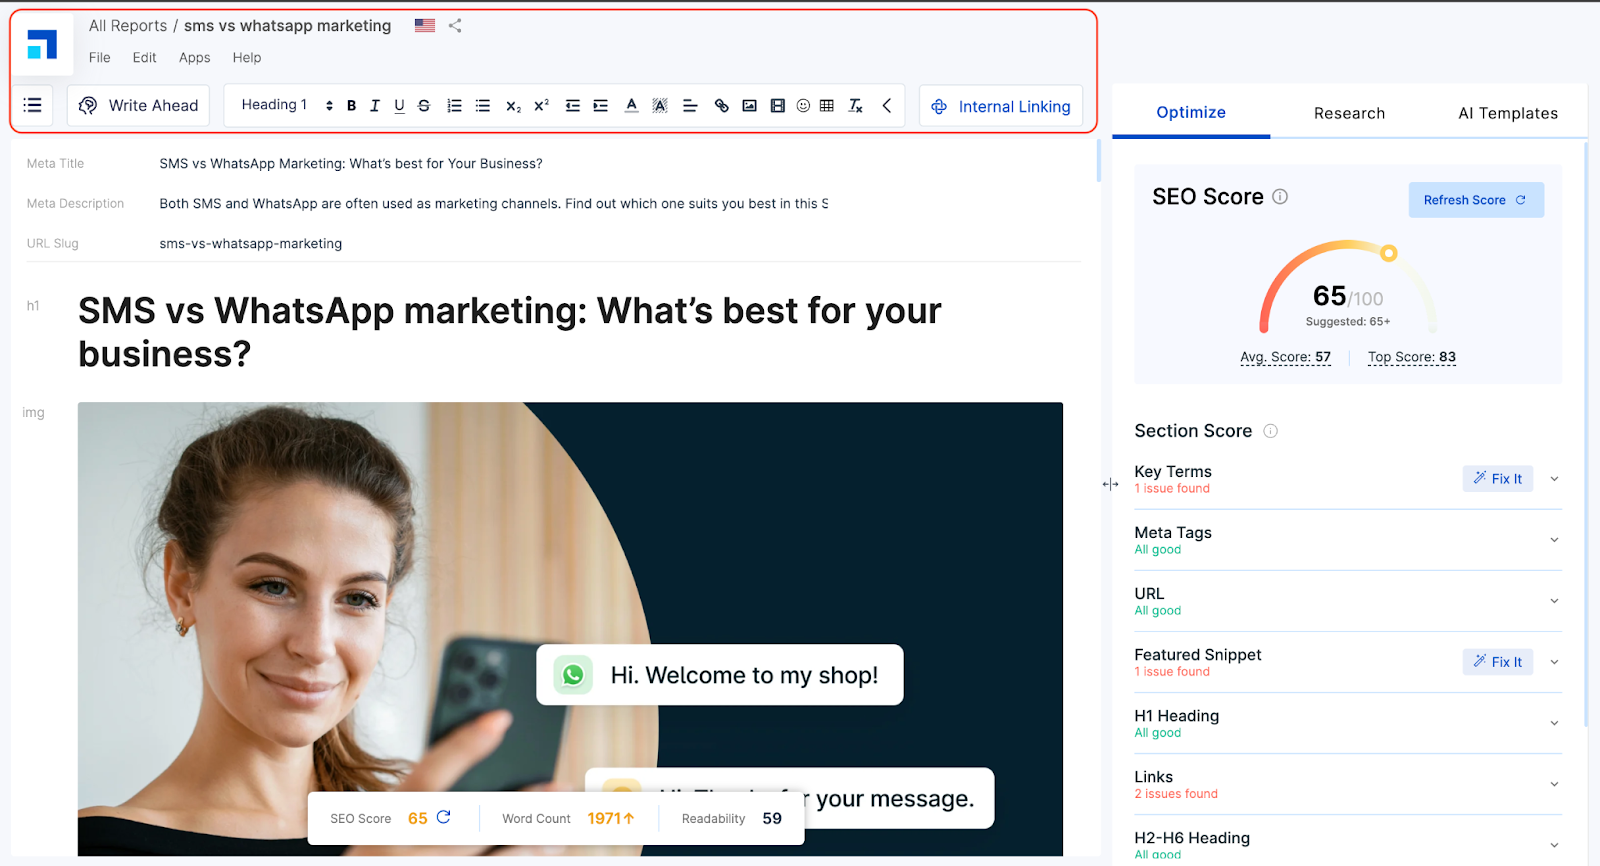Screen dimensions: 1600x866
Task: Expand the H1 Heading section
Action: [x=1554, y=723]
